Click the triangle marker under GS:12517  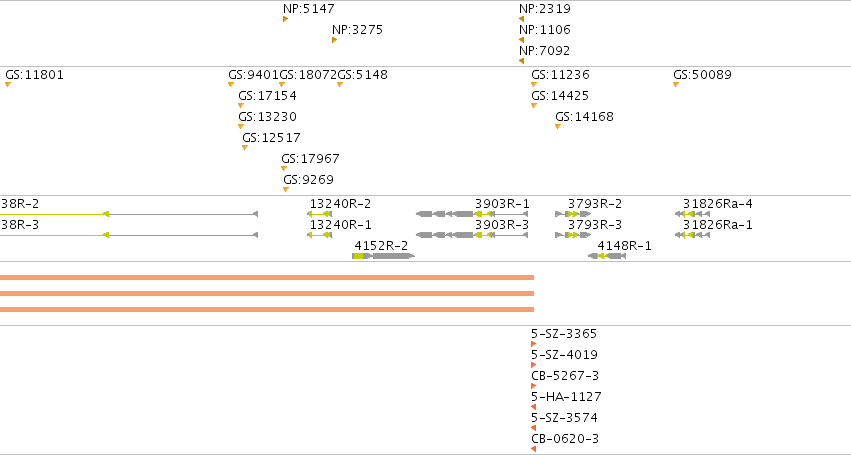coord(245,148)
